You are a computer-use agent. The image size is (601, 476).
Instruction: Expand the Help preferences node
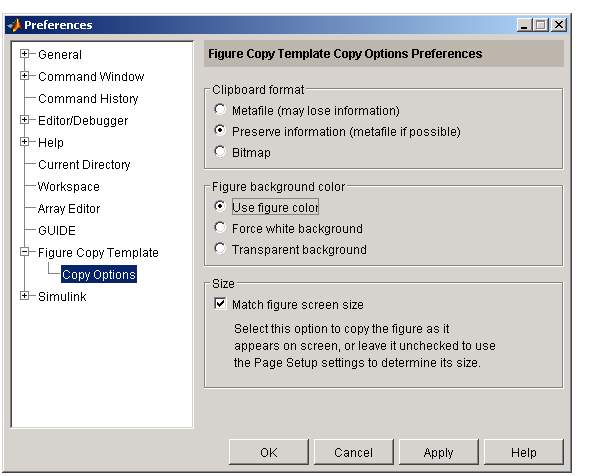(25, 142)
